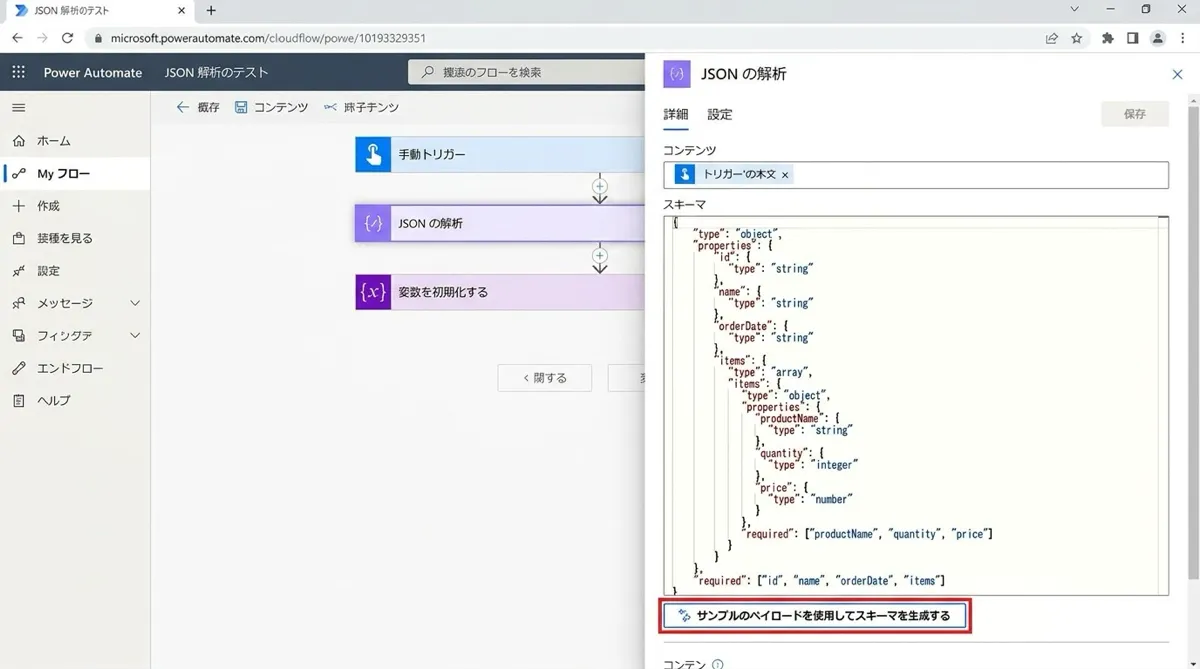Collapse the left navigation hamburger menu
This screenshot has height=669, width=1200.
coord(18,107)
